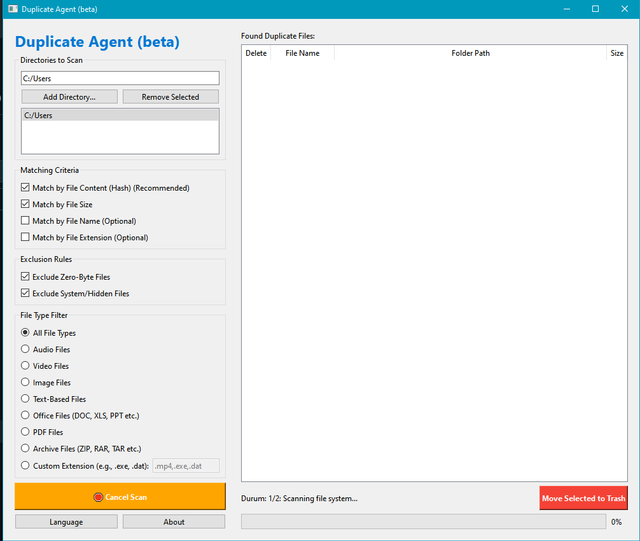Image resolution: width=640 pixels, height=541 pixels.
Task: Click the status text 'Scanning file system...'
Action: tap(320, 499)
